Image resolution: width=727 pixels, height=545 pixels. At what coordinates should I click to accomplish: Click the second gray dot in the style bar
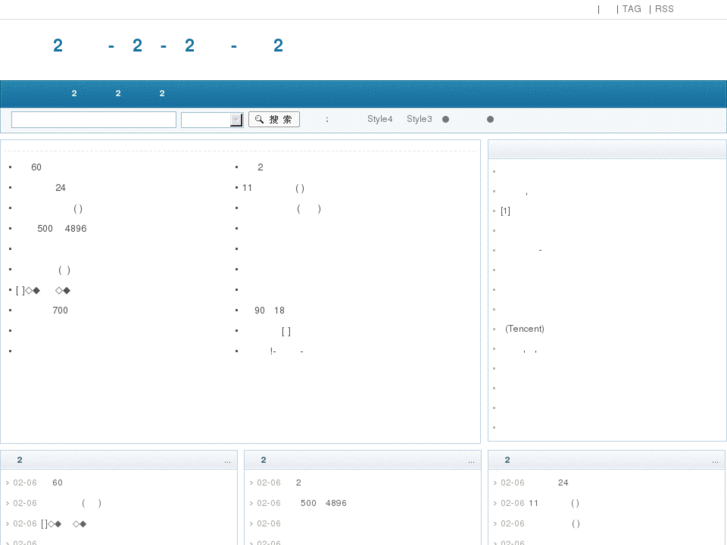click(x=490, y=120)
